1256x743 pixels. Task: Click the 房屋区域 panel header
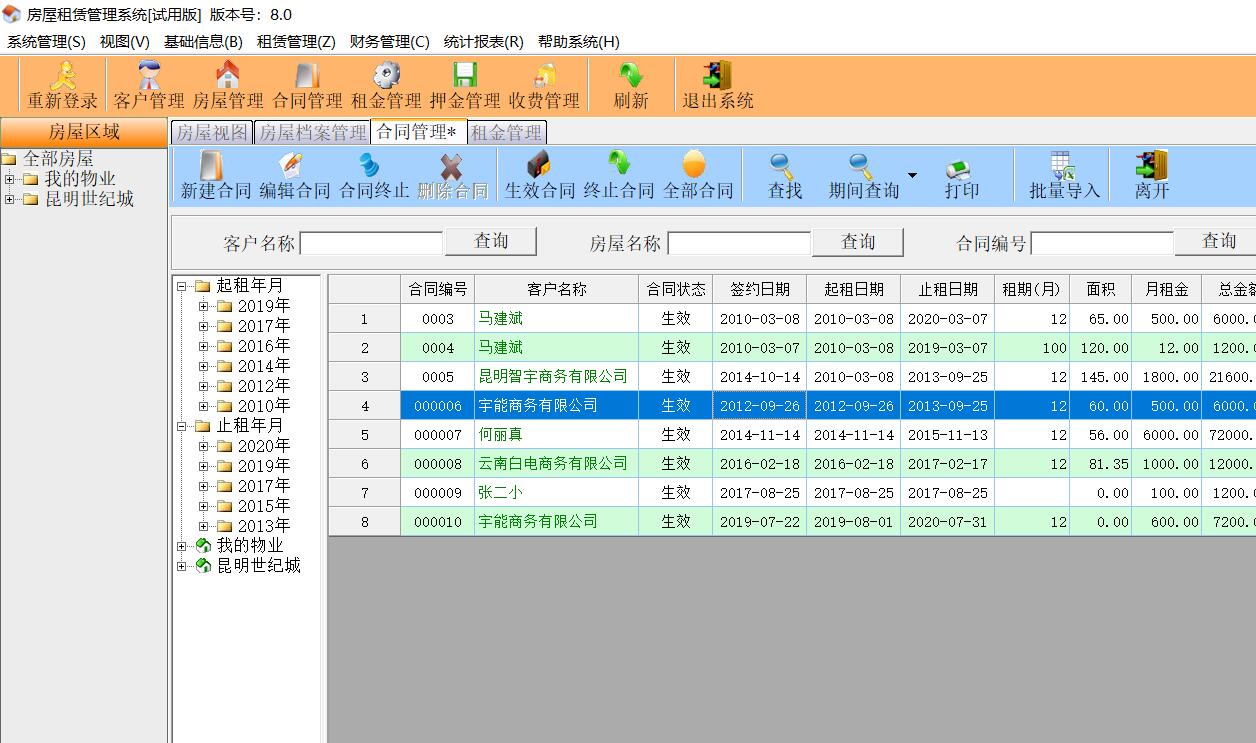(84, 132)
